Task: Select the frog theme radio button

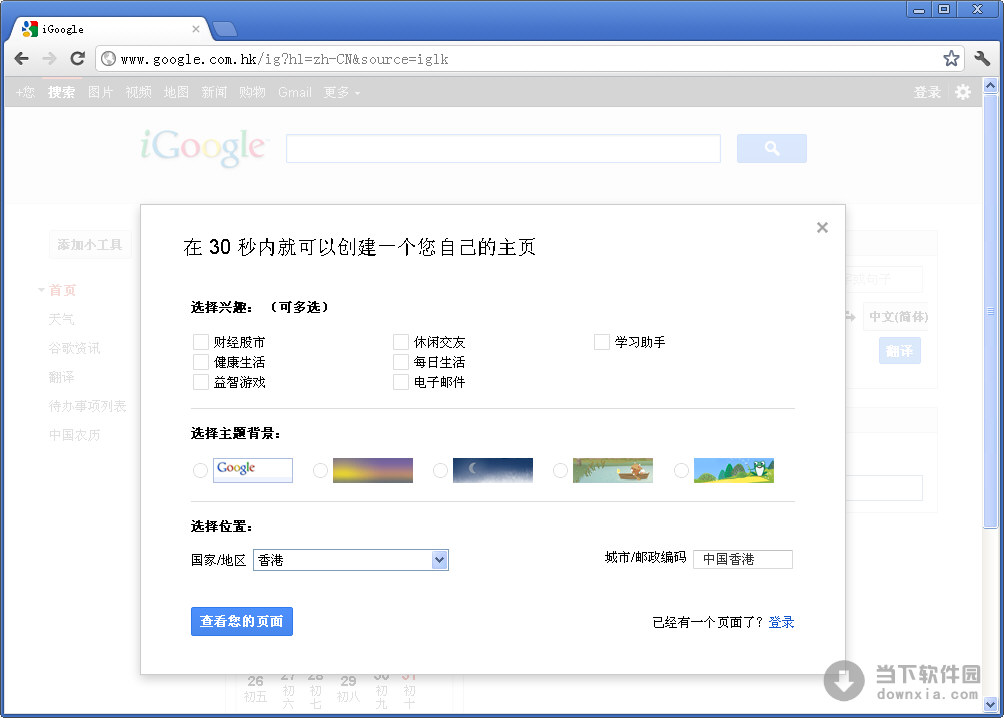Action: 681,471
